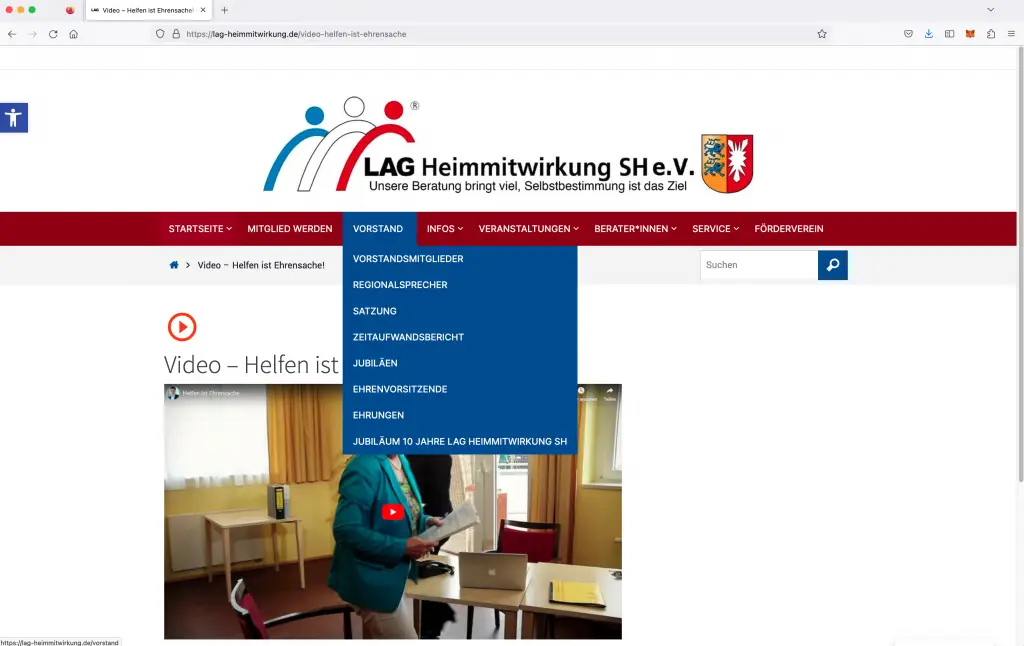Expand the Veranstaltungen dropdown menu
1024x646 pixels.
coord(529,229)
